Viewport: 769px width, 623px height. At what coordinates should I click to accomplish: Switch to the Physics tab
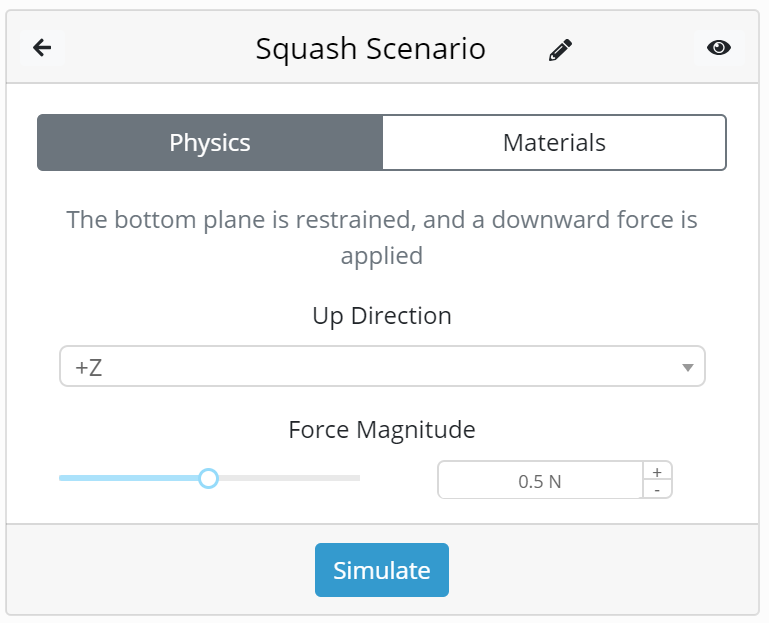pos(210,143)
